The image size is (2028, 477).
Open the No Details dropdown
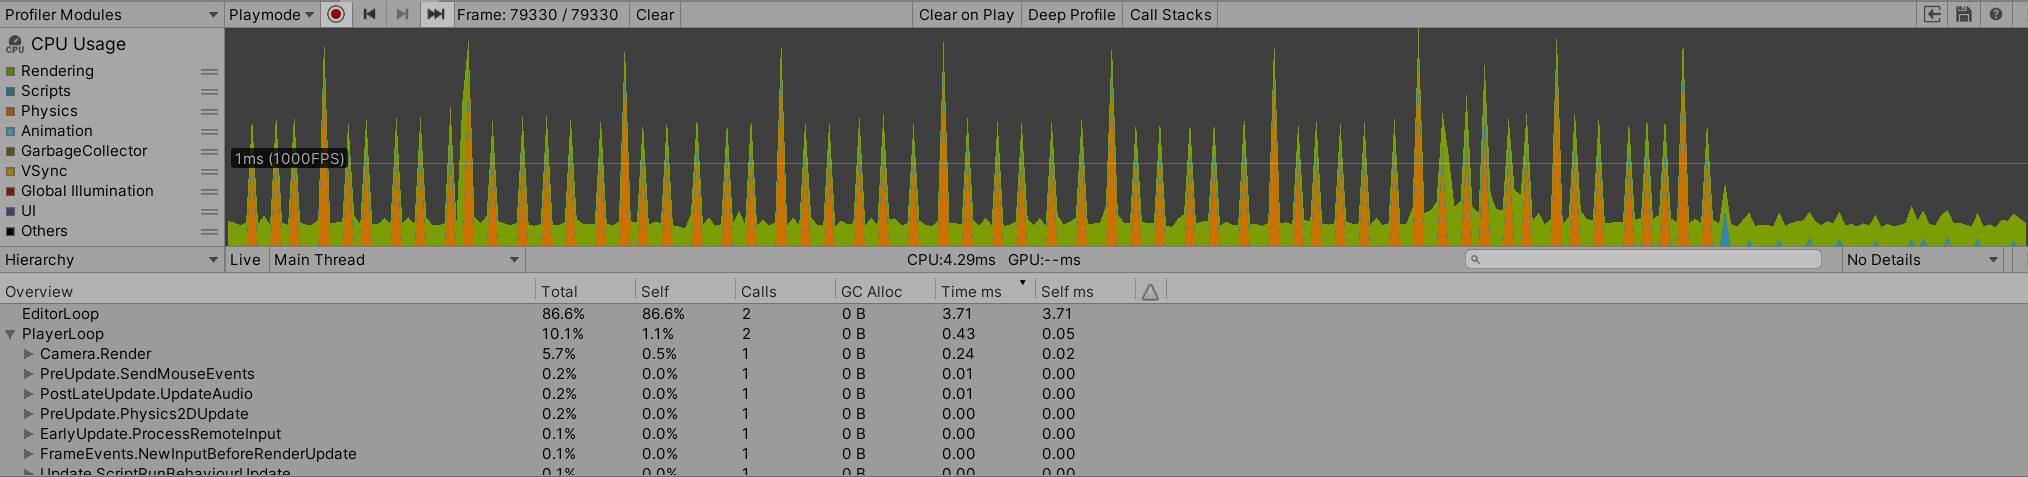coord(1923,260)
